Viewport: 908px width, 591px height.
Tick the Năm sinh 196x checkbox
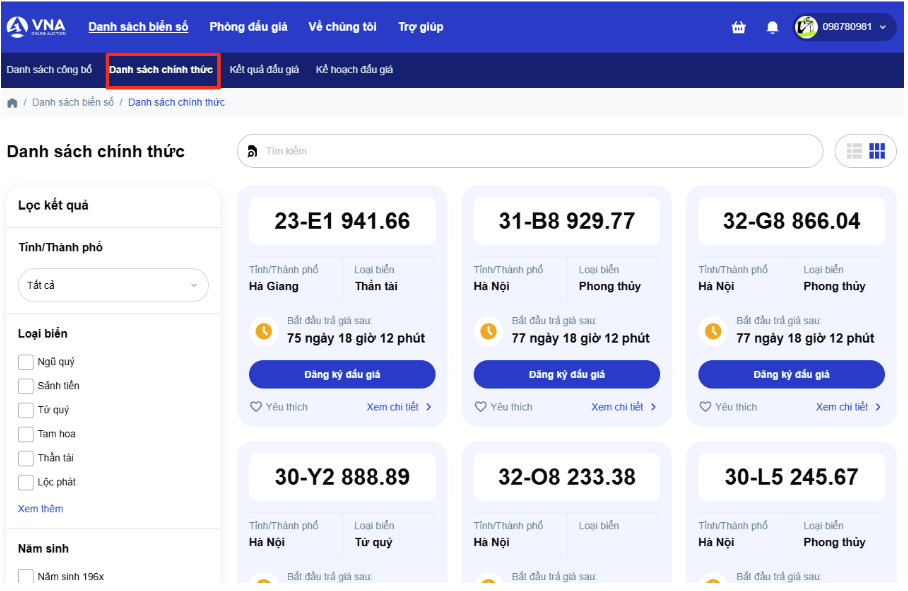point(25,576)
